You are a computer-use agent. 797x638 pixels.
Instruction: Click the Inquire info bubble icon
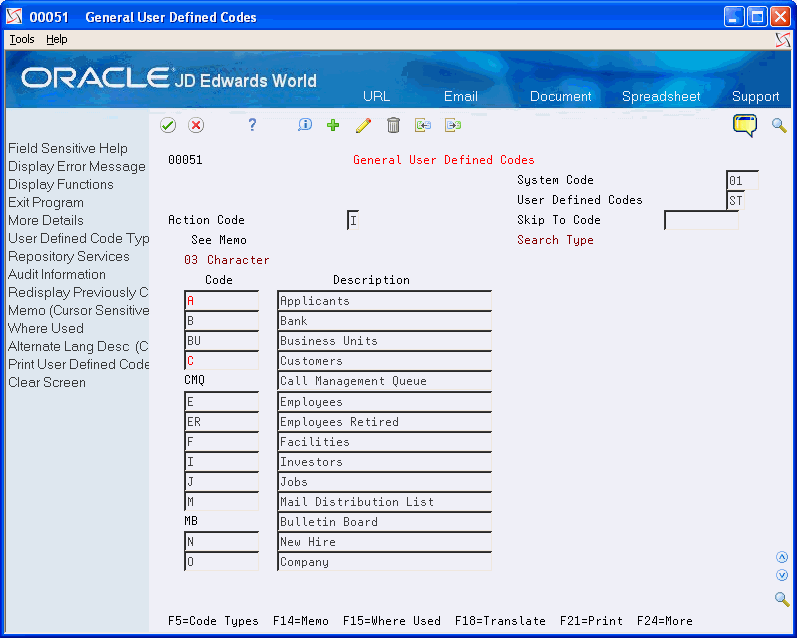pos(304,125)
